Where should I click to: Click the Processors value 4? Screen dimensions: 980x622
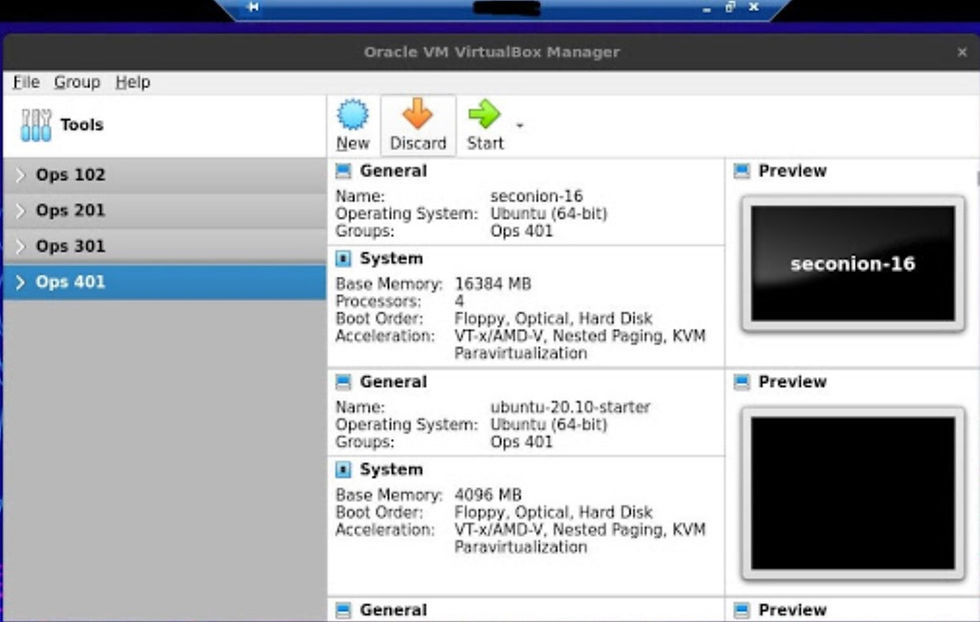459,301
